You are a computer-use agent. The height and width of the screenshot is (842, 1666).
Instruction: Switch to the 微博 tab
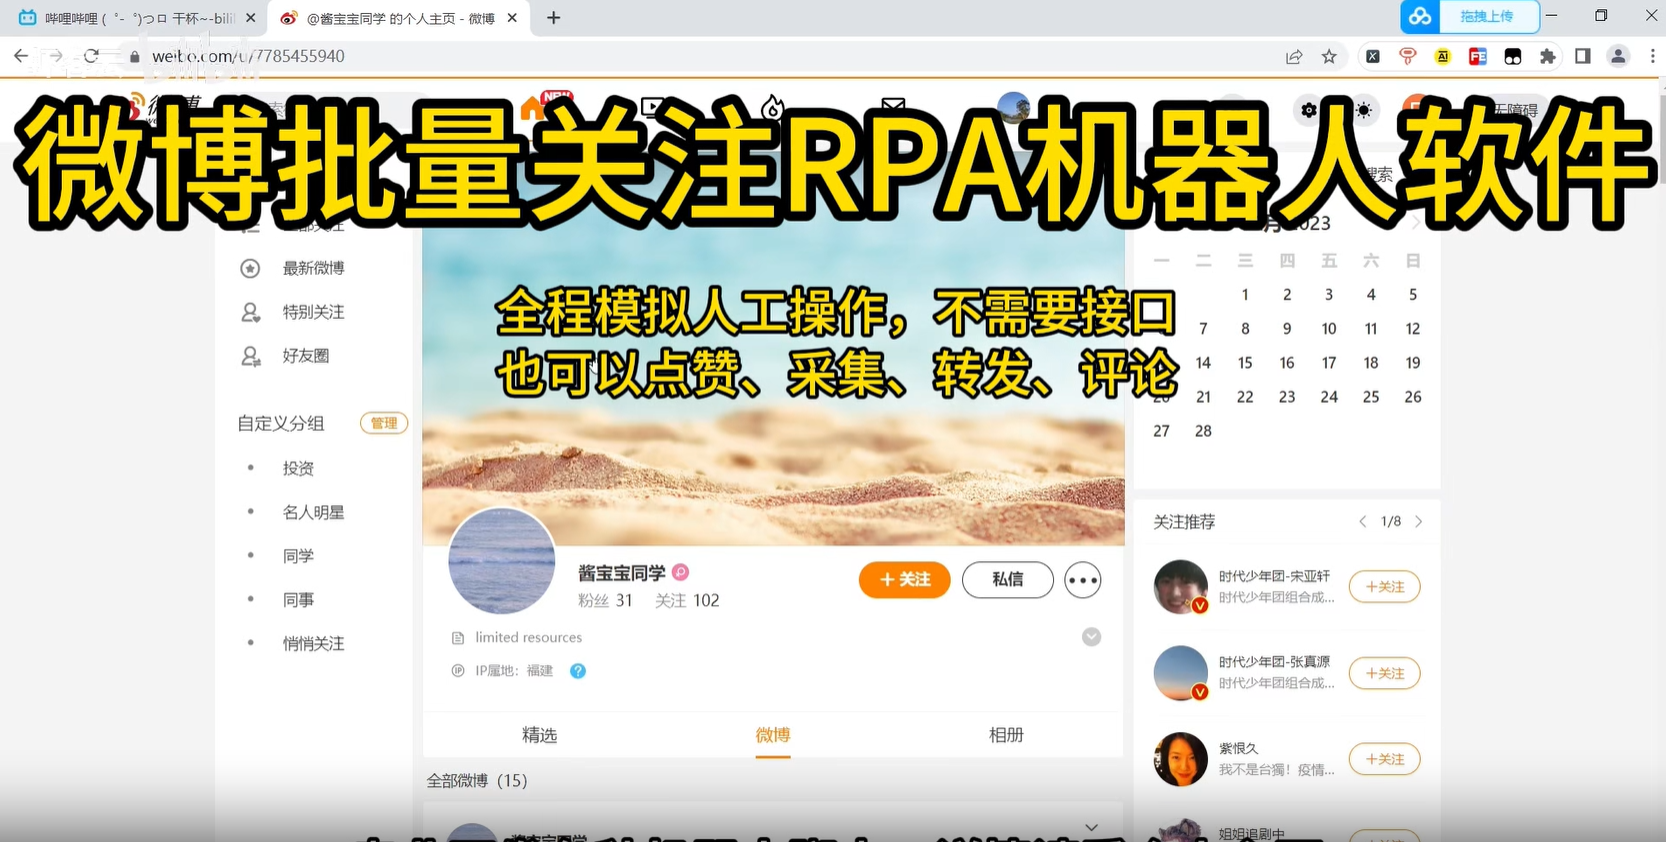(773, 735)
